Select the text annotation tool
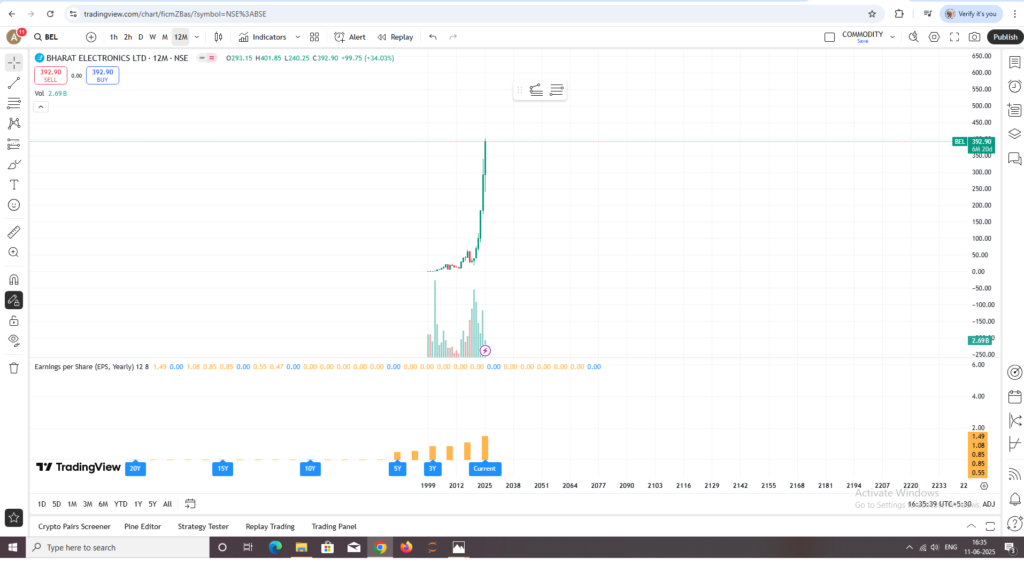Screen dimensions: 1024x574 [x=14, y=185]
